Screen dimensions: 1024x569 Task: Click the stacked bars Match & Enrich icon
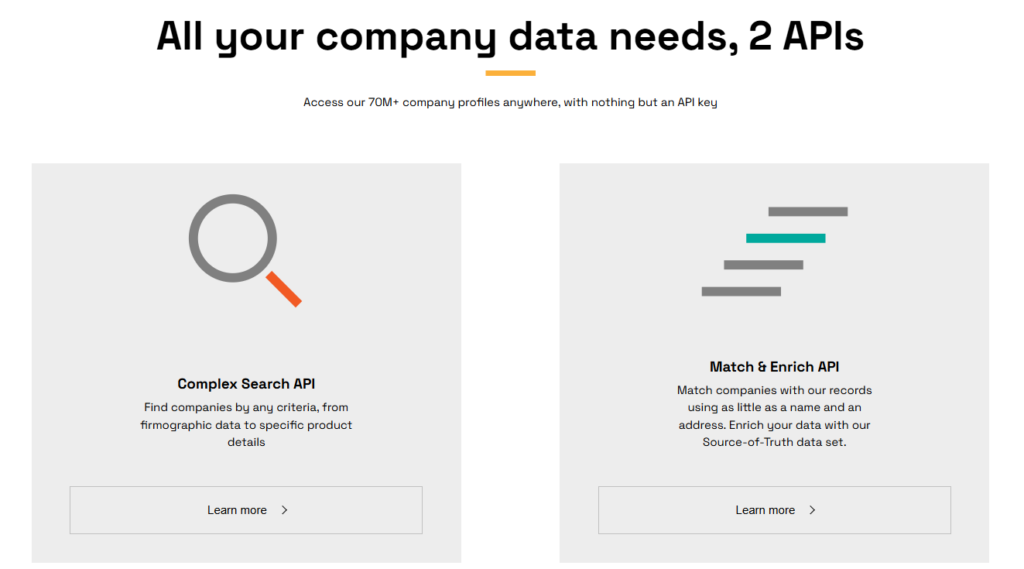click(x=775, y=252)
